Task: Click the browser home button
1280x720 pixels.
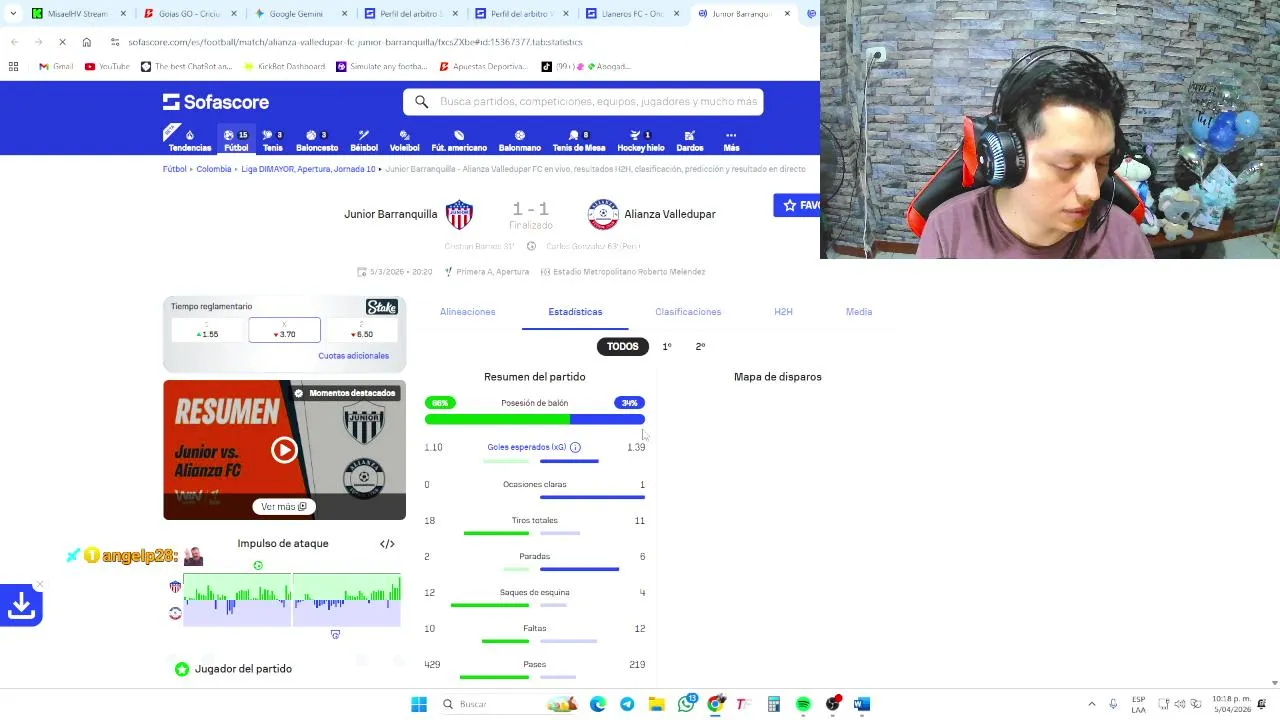Action: pos(86,42)
